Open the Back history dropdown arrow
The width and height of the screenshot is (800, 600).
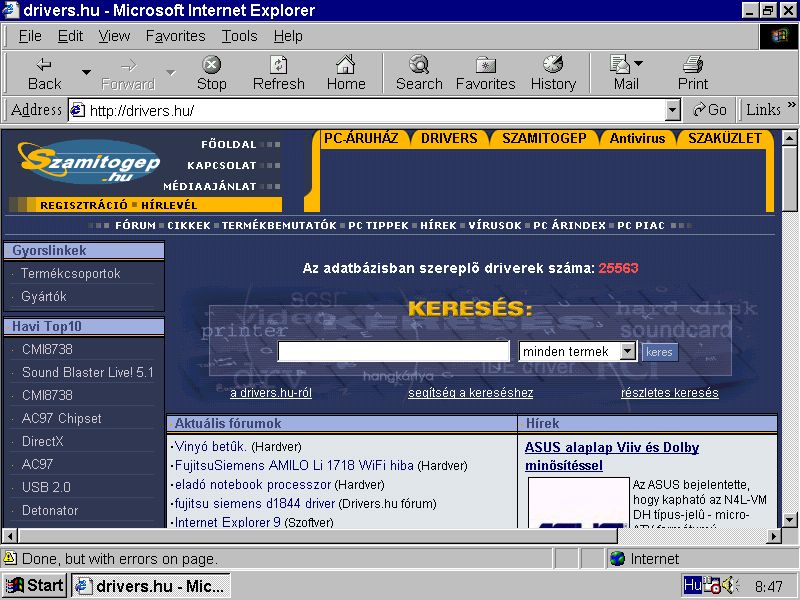click(x=87, y=72)
